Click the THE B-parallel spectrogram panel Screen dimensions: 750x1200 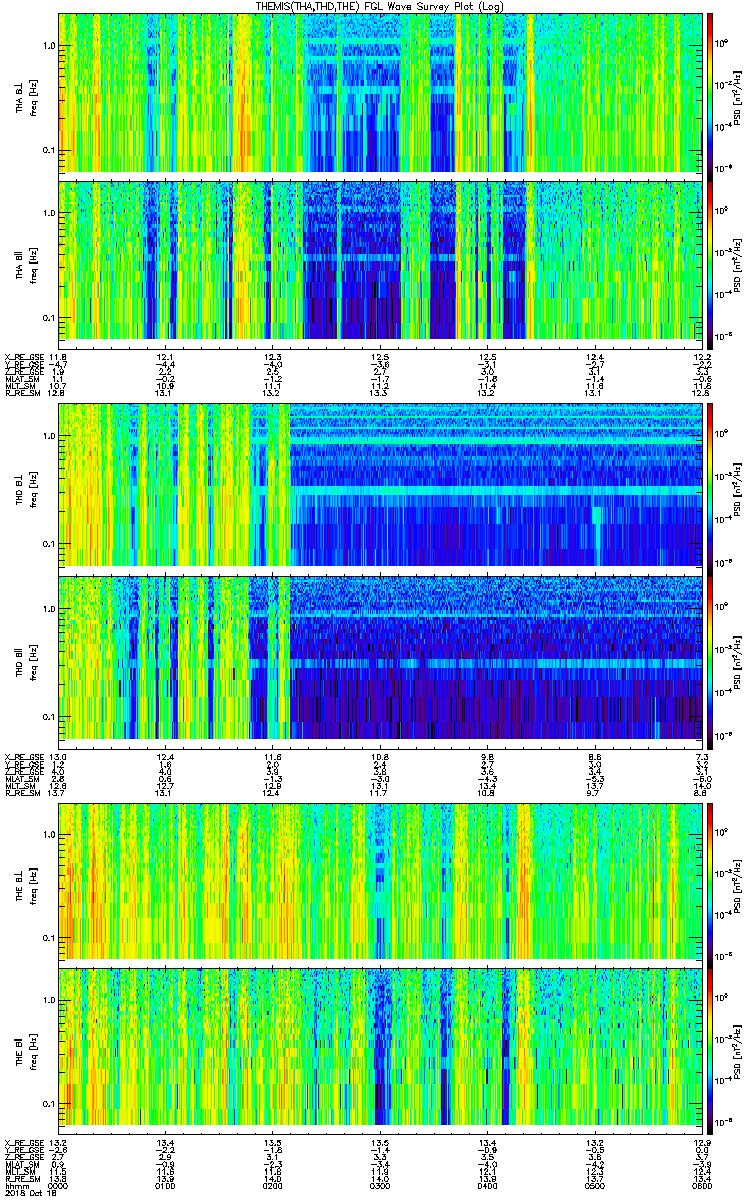pos(380,1049)
